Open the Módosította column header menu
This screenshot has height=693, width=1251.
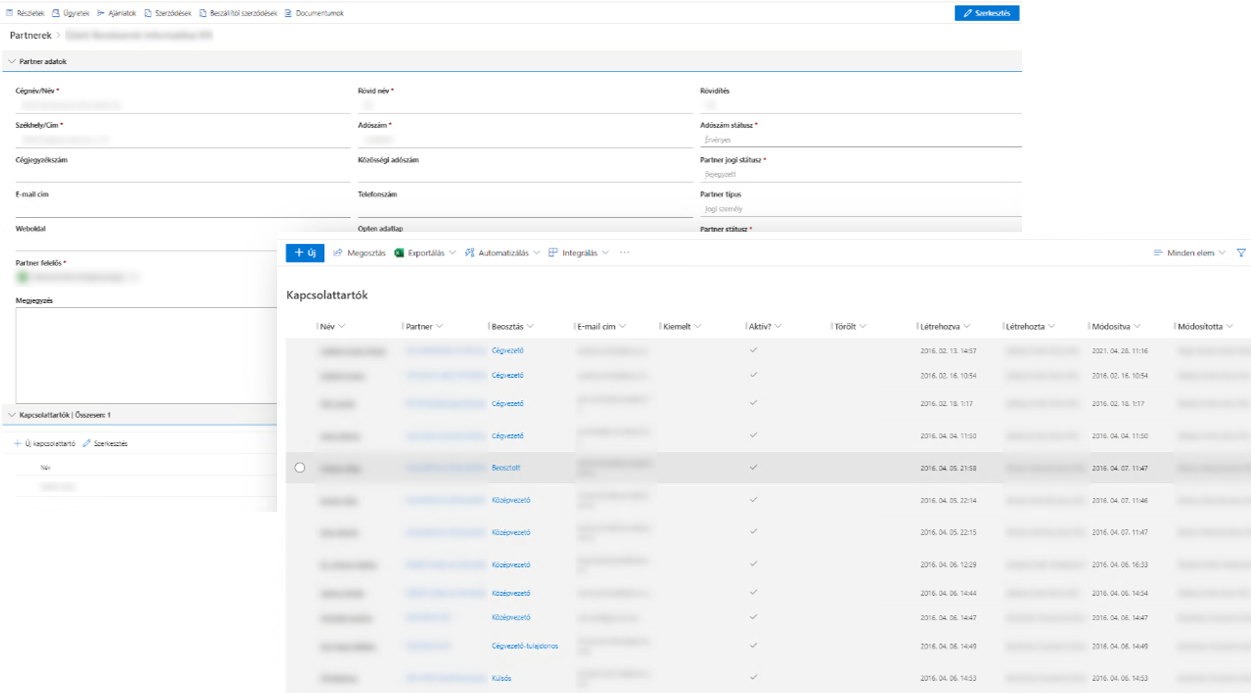point(1205,326)
